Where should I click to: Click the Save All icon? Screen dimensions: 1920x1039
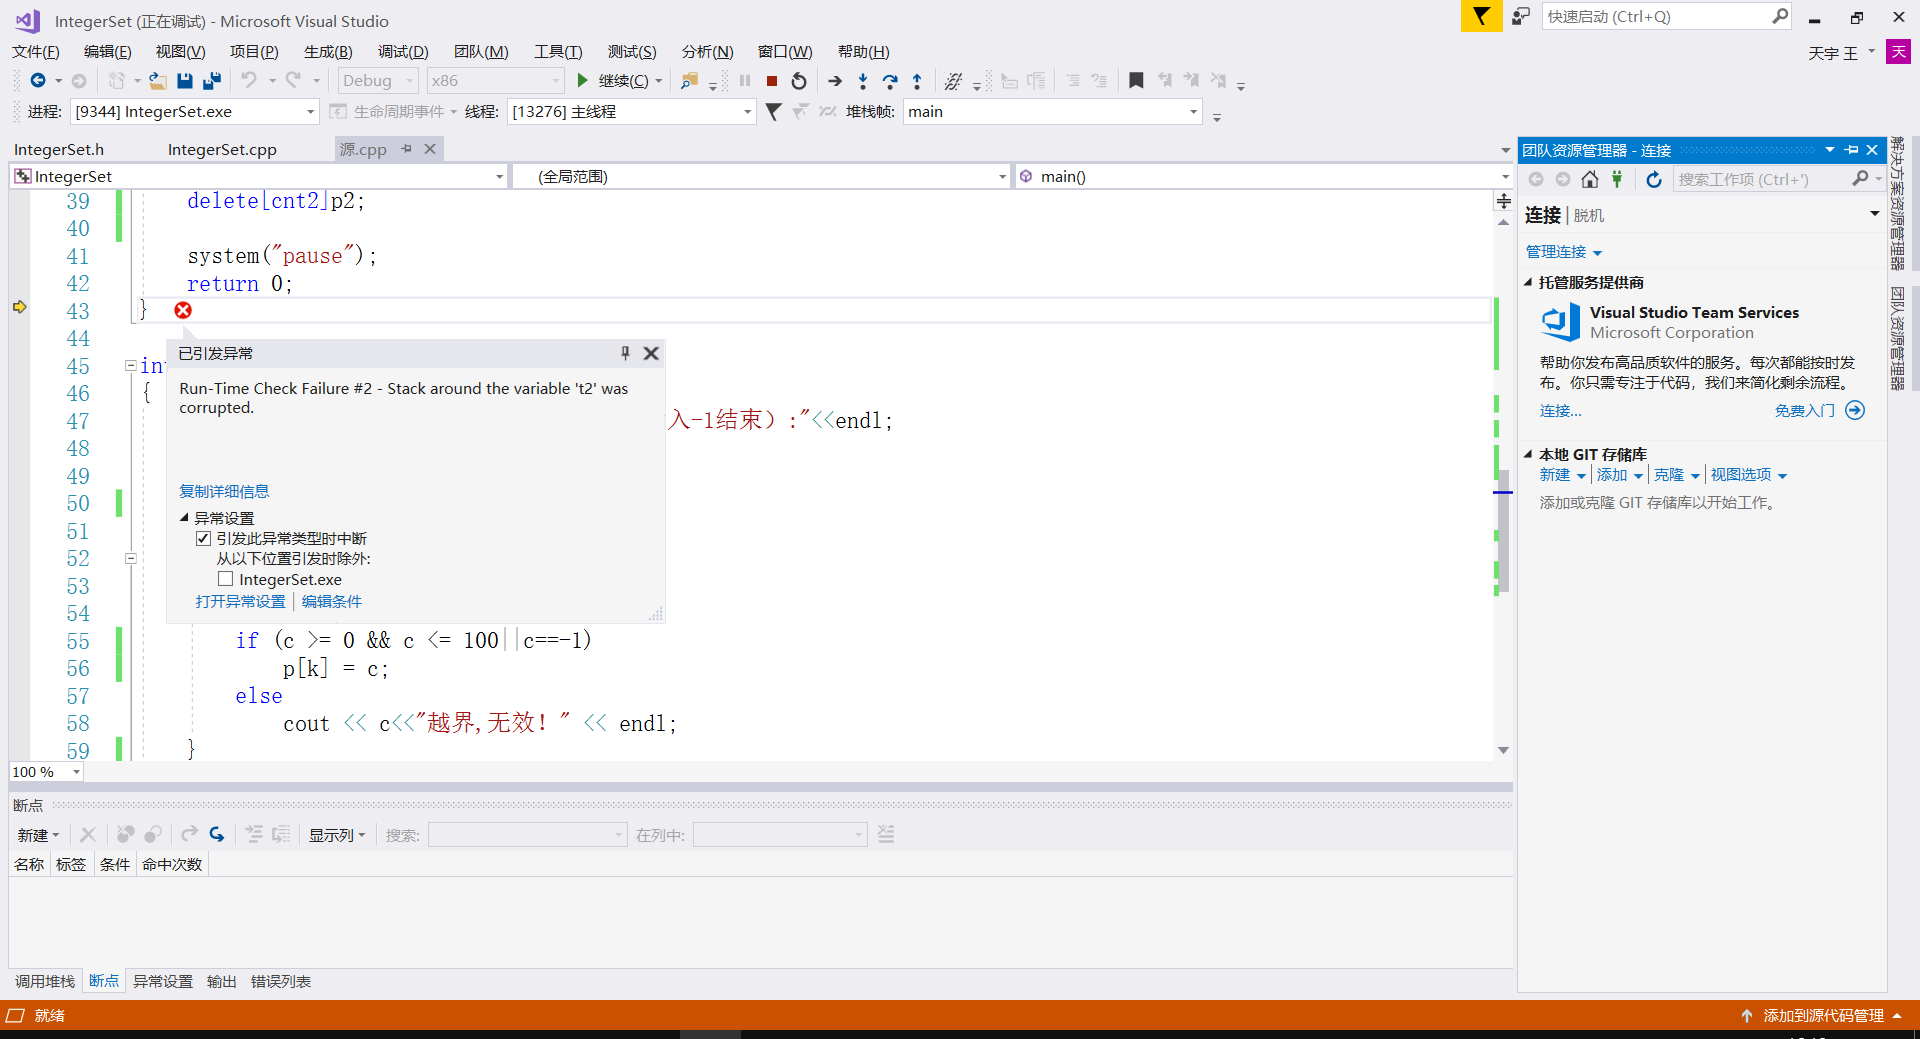(x=212, y=81)
